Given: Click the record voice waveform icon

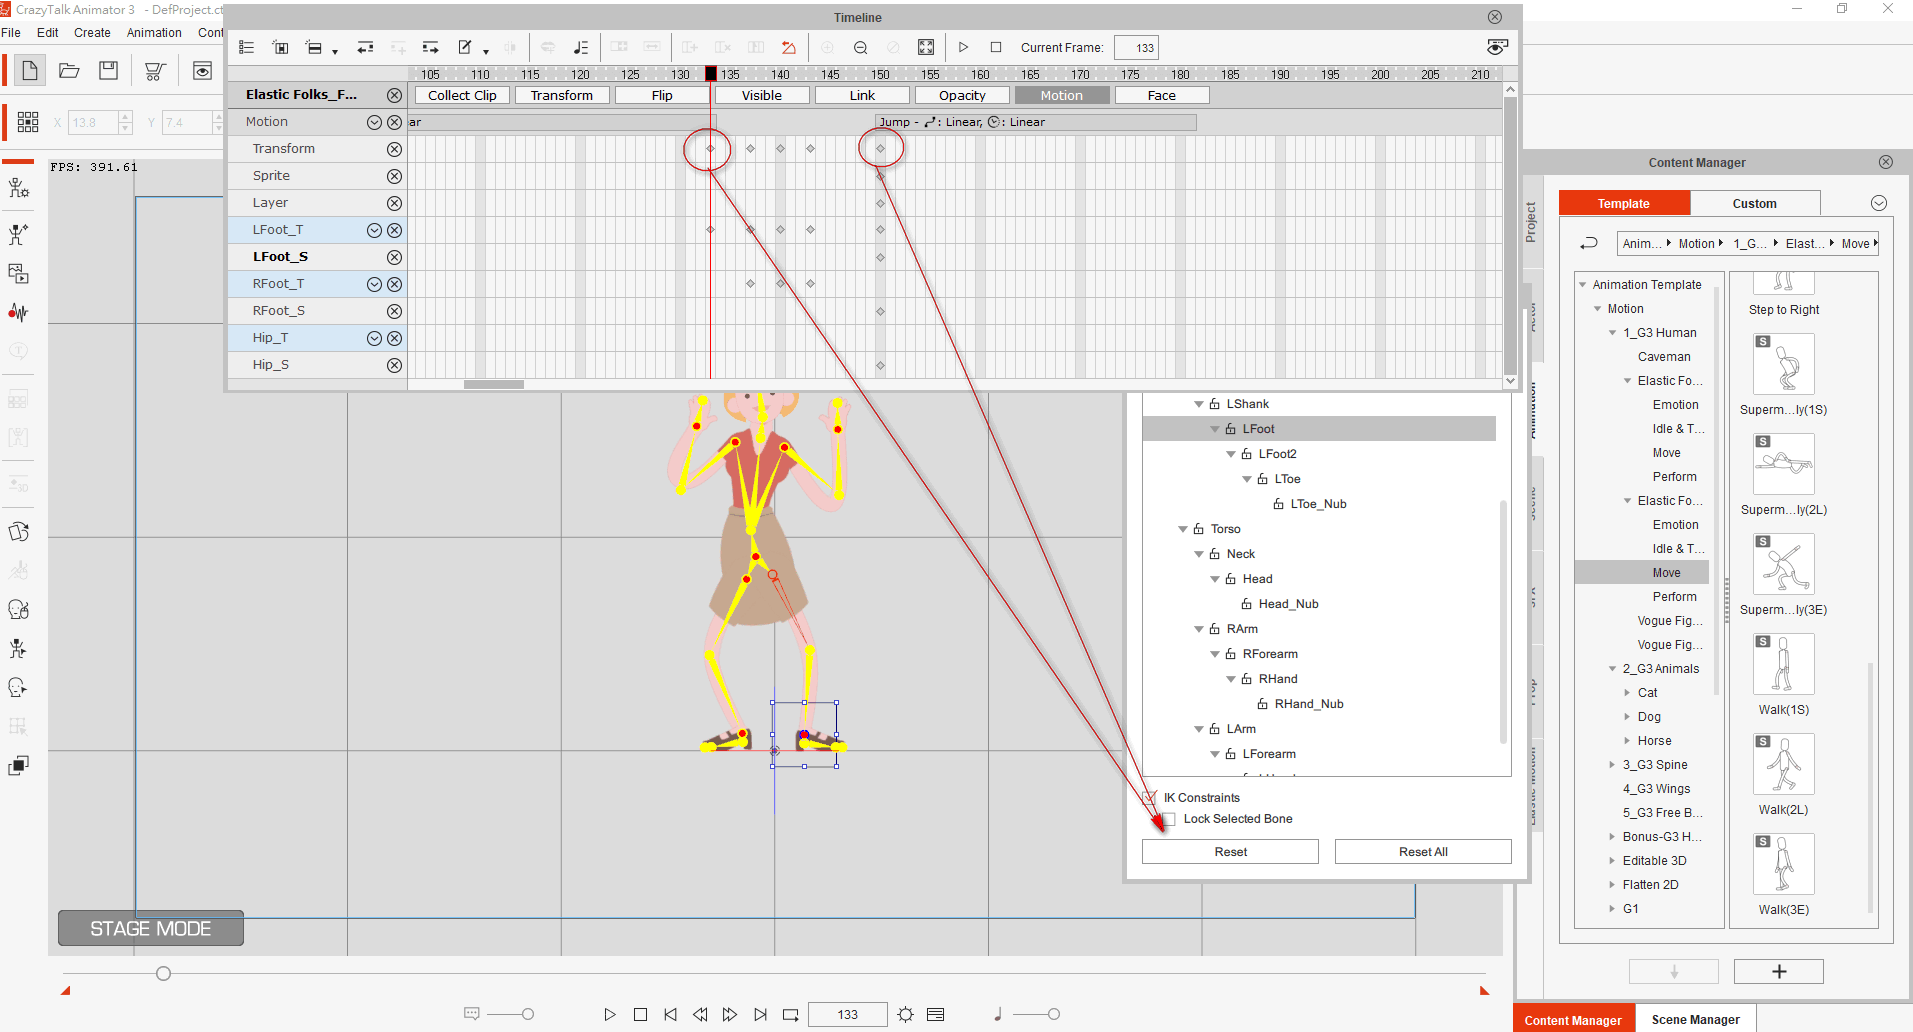Looking at the screenshot, I should [18, 312].
